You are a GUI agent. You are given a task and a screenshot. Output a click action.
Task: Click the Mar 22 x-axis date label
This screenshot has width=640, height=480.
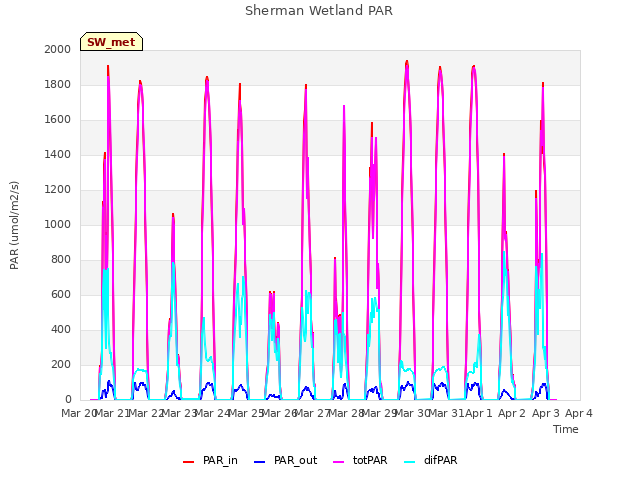tap(147, 413)
